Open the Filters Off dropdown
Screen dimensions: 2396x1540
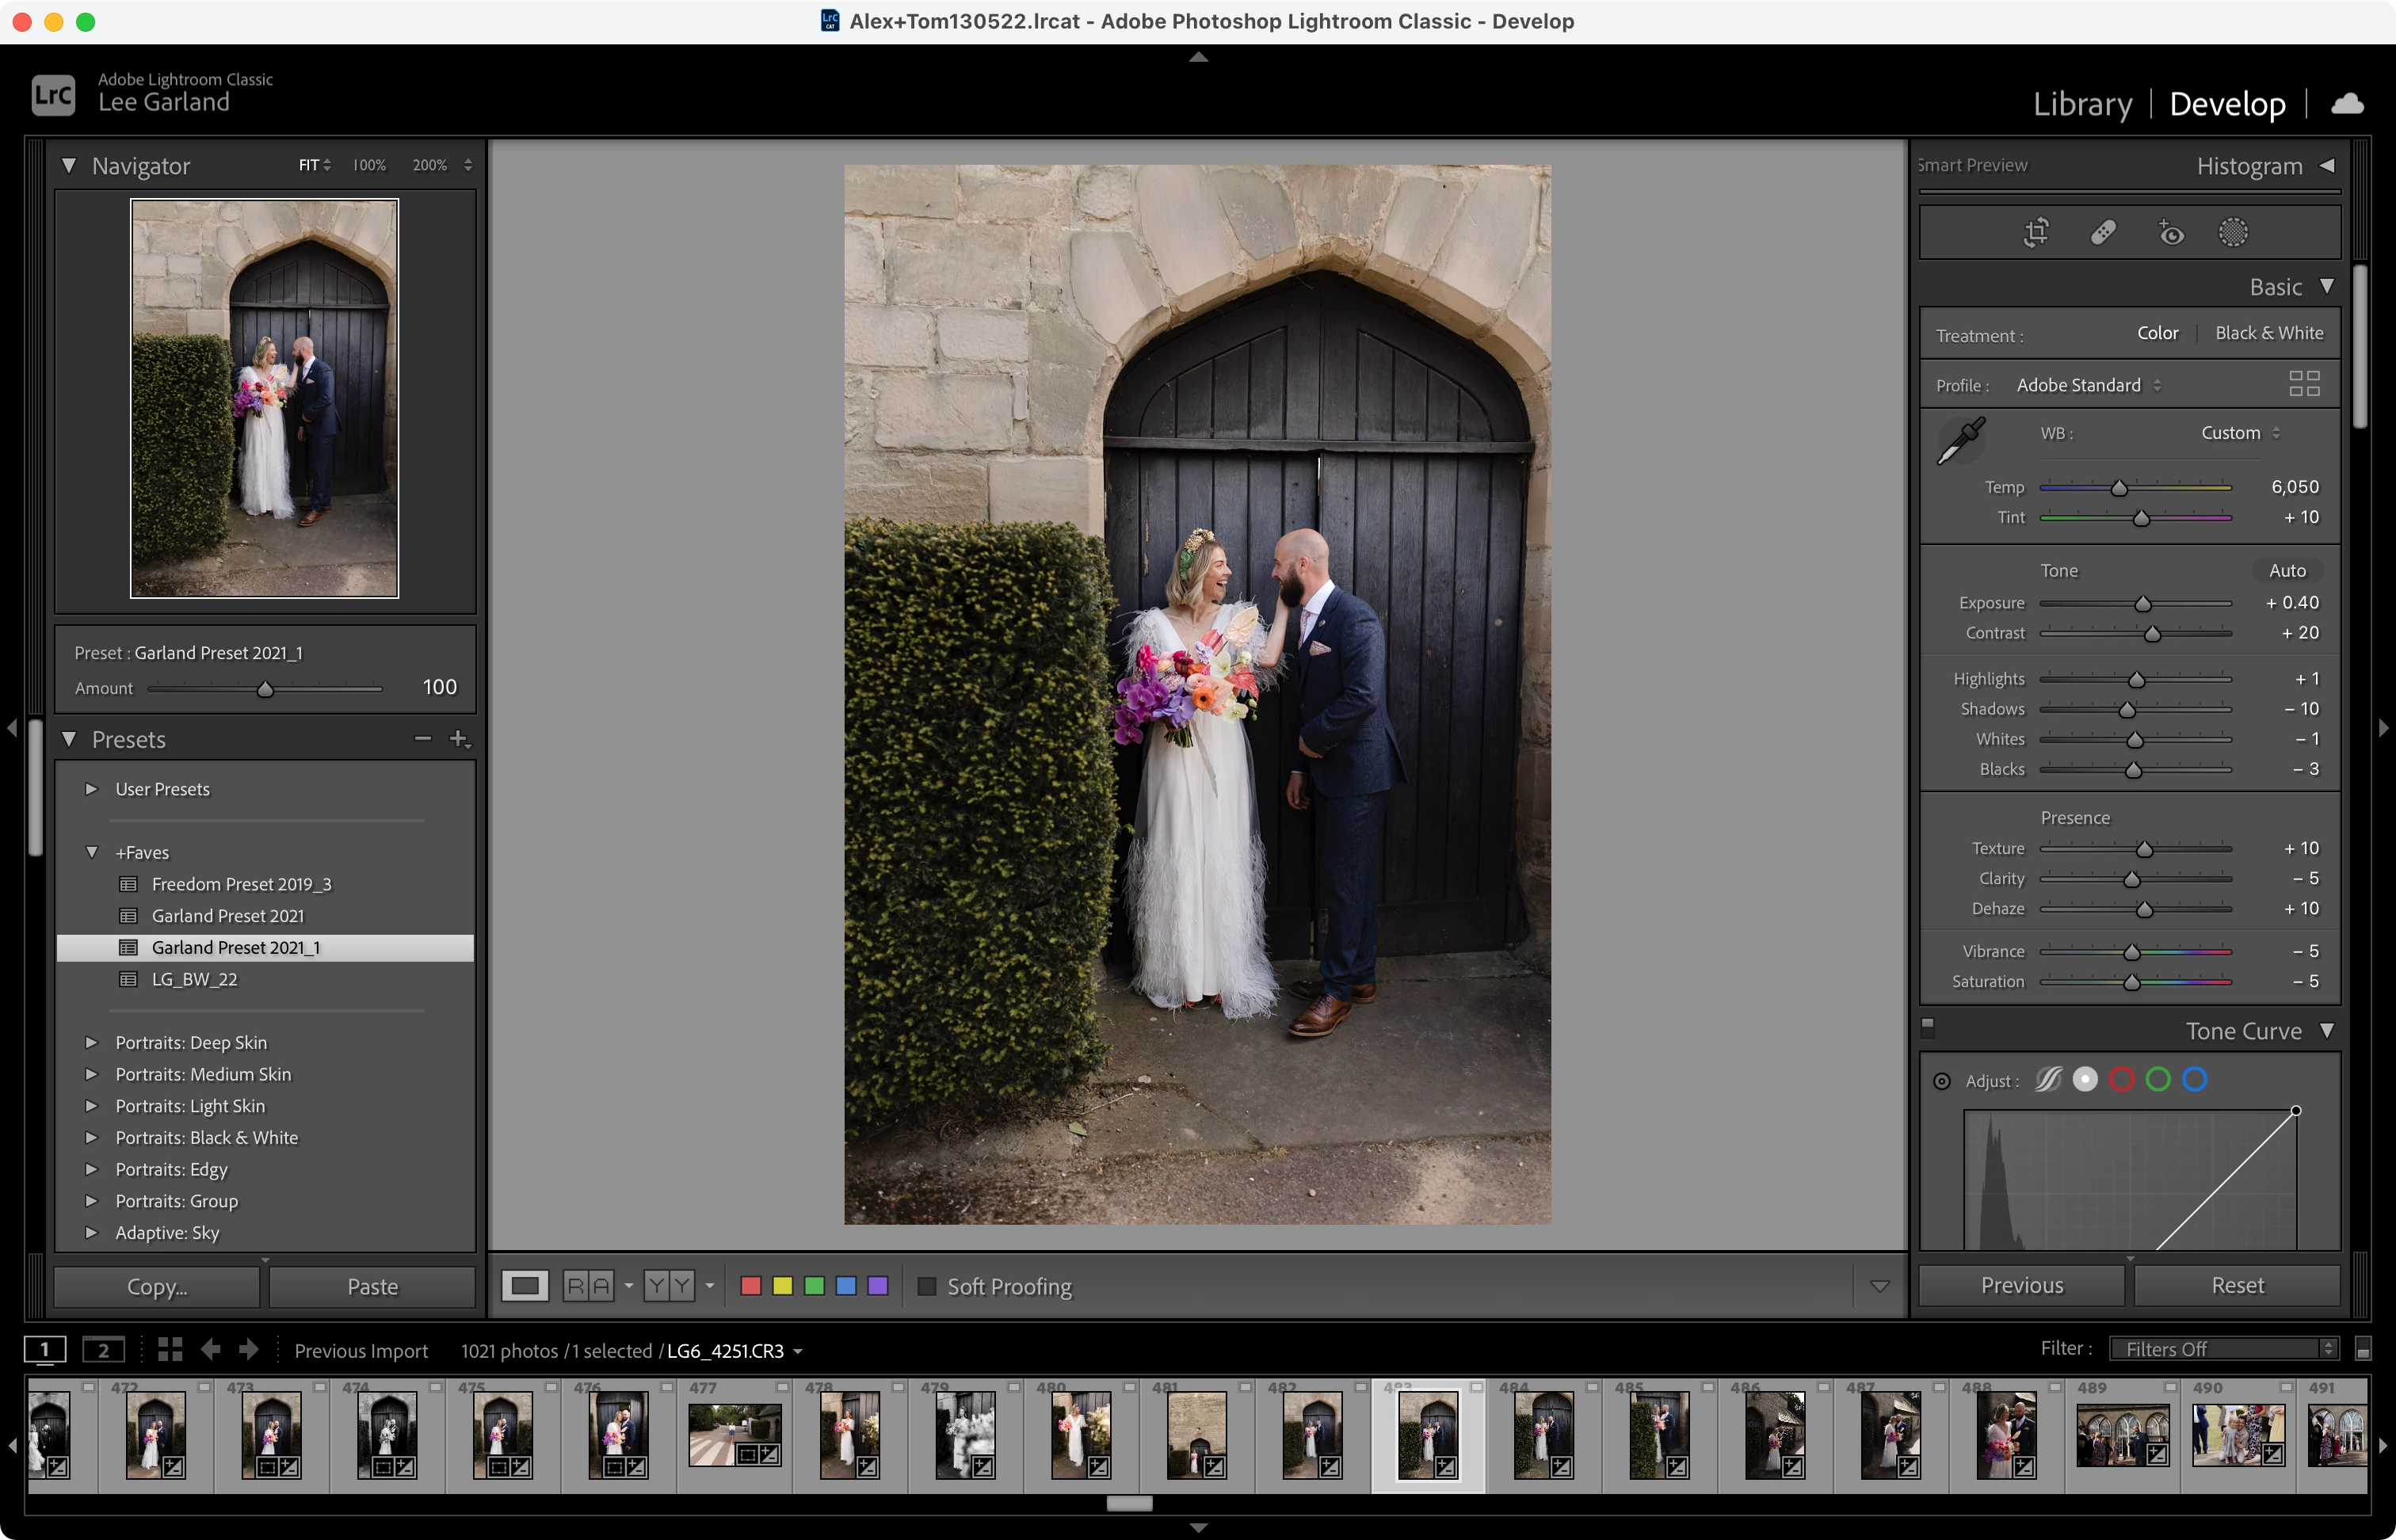pyautogui.click(x=2223, y=1349)
